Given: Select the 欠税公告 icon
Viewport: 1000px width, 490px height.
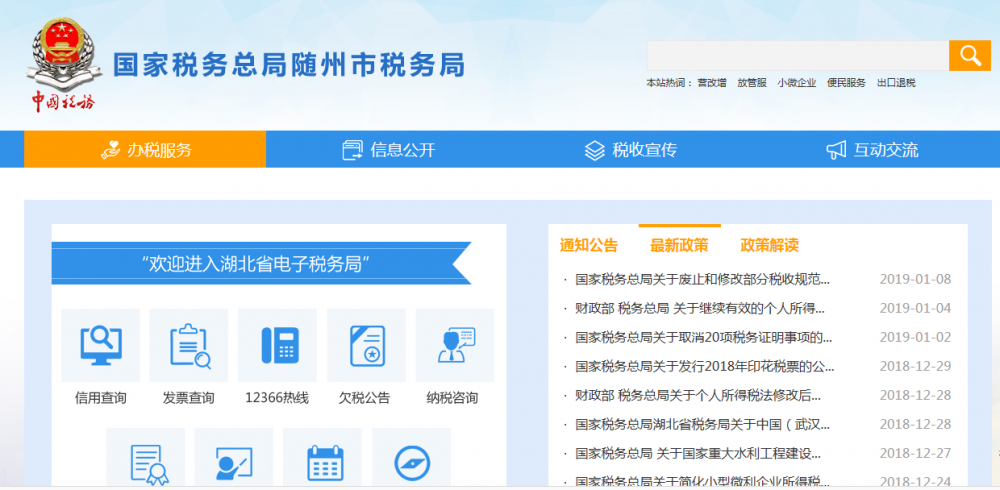Looking at the screenshot, I should click(x=366, y=345).
